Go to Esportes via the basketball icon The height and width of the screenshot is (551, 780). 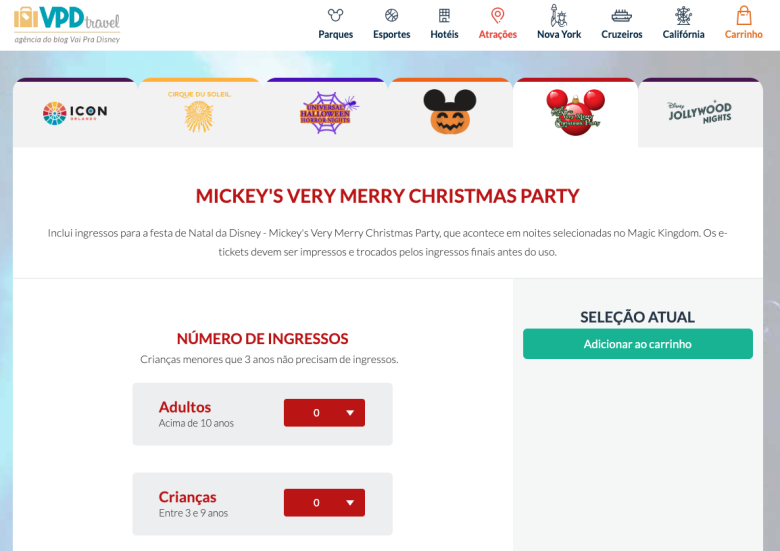point(391,15)
